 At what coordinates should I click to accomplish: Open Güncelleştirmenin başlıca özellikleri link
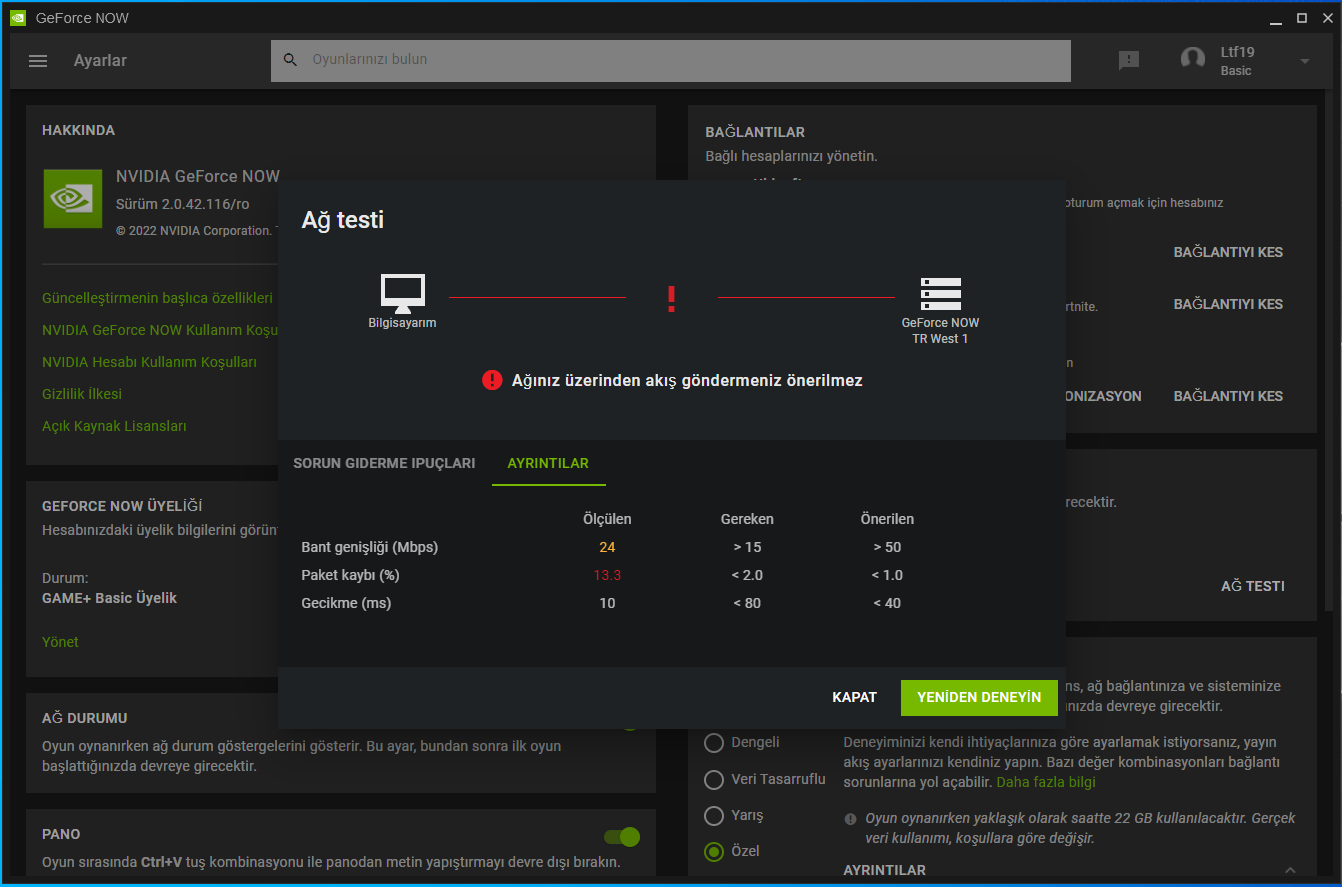pyautogui.click(x=157, y=298)
